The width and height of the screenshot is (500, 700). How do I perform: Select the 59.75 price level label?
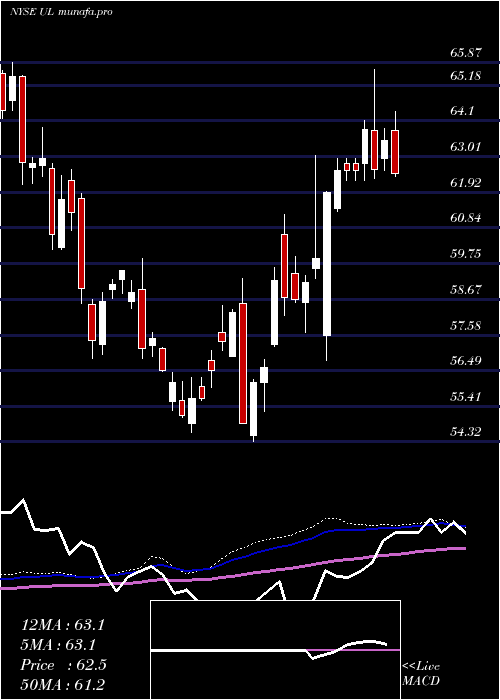coord(466,254)
